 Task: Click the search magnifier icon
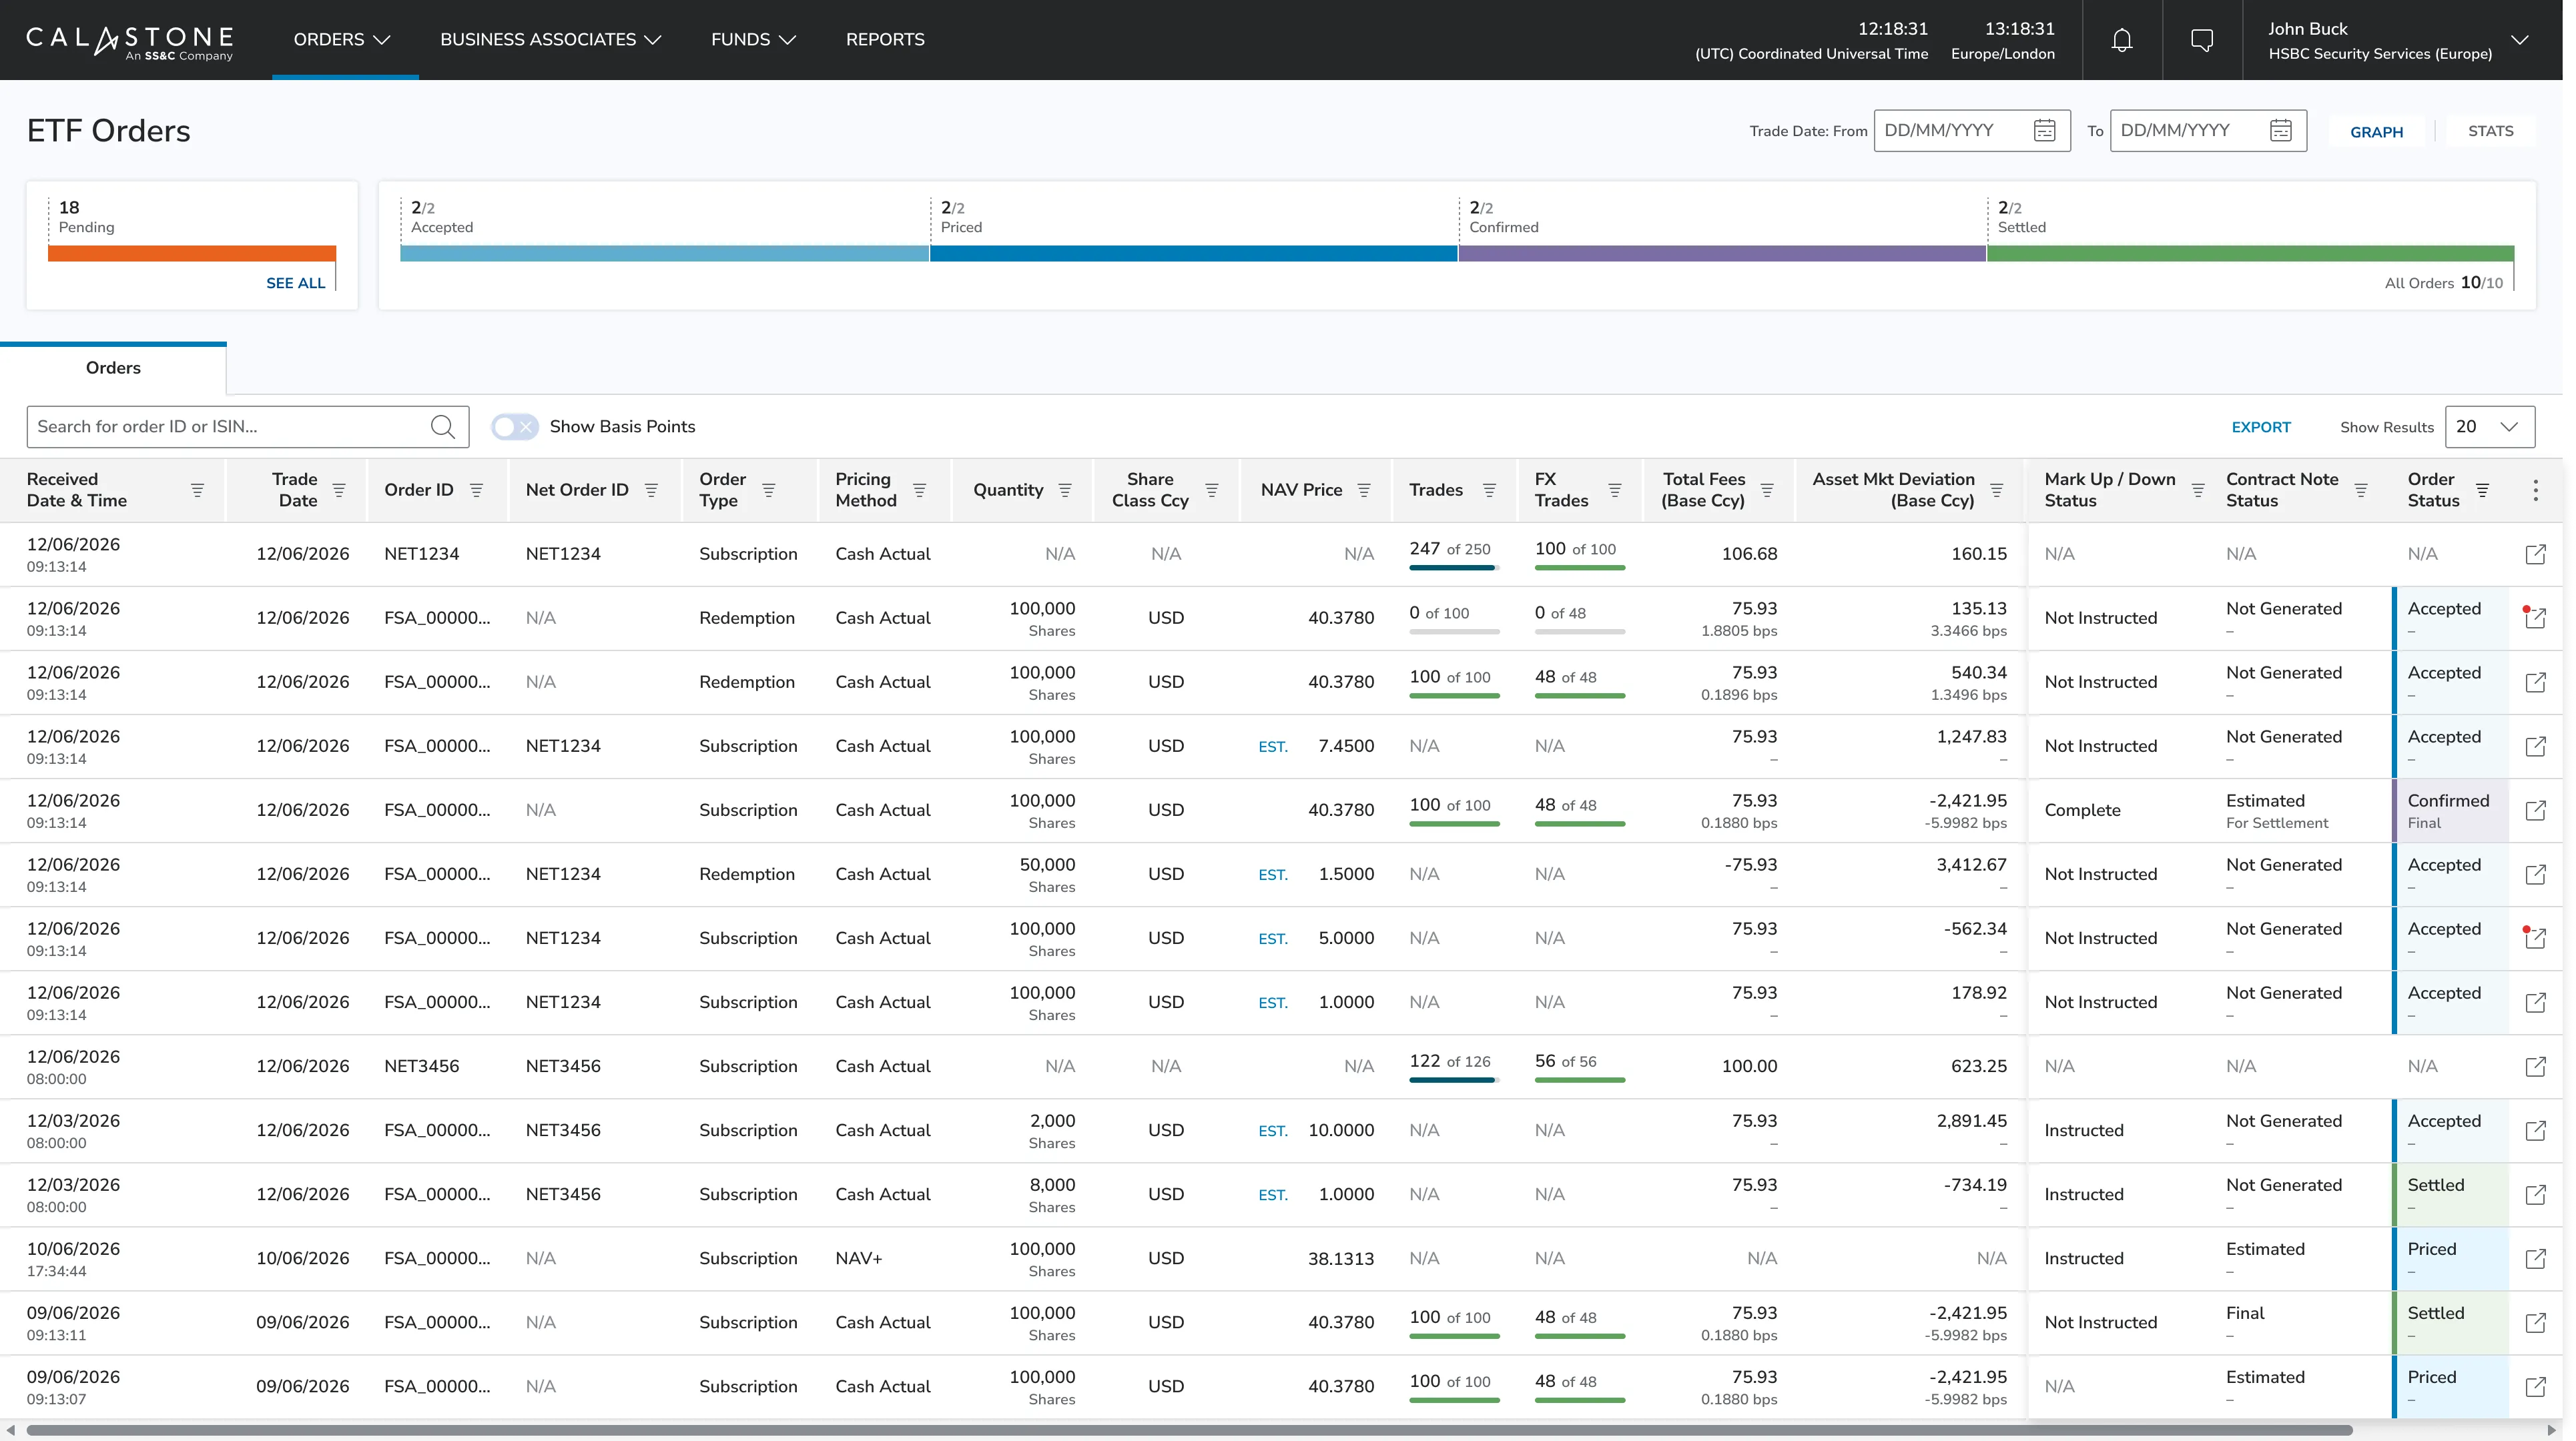[x=443, y=427]
